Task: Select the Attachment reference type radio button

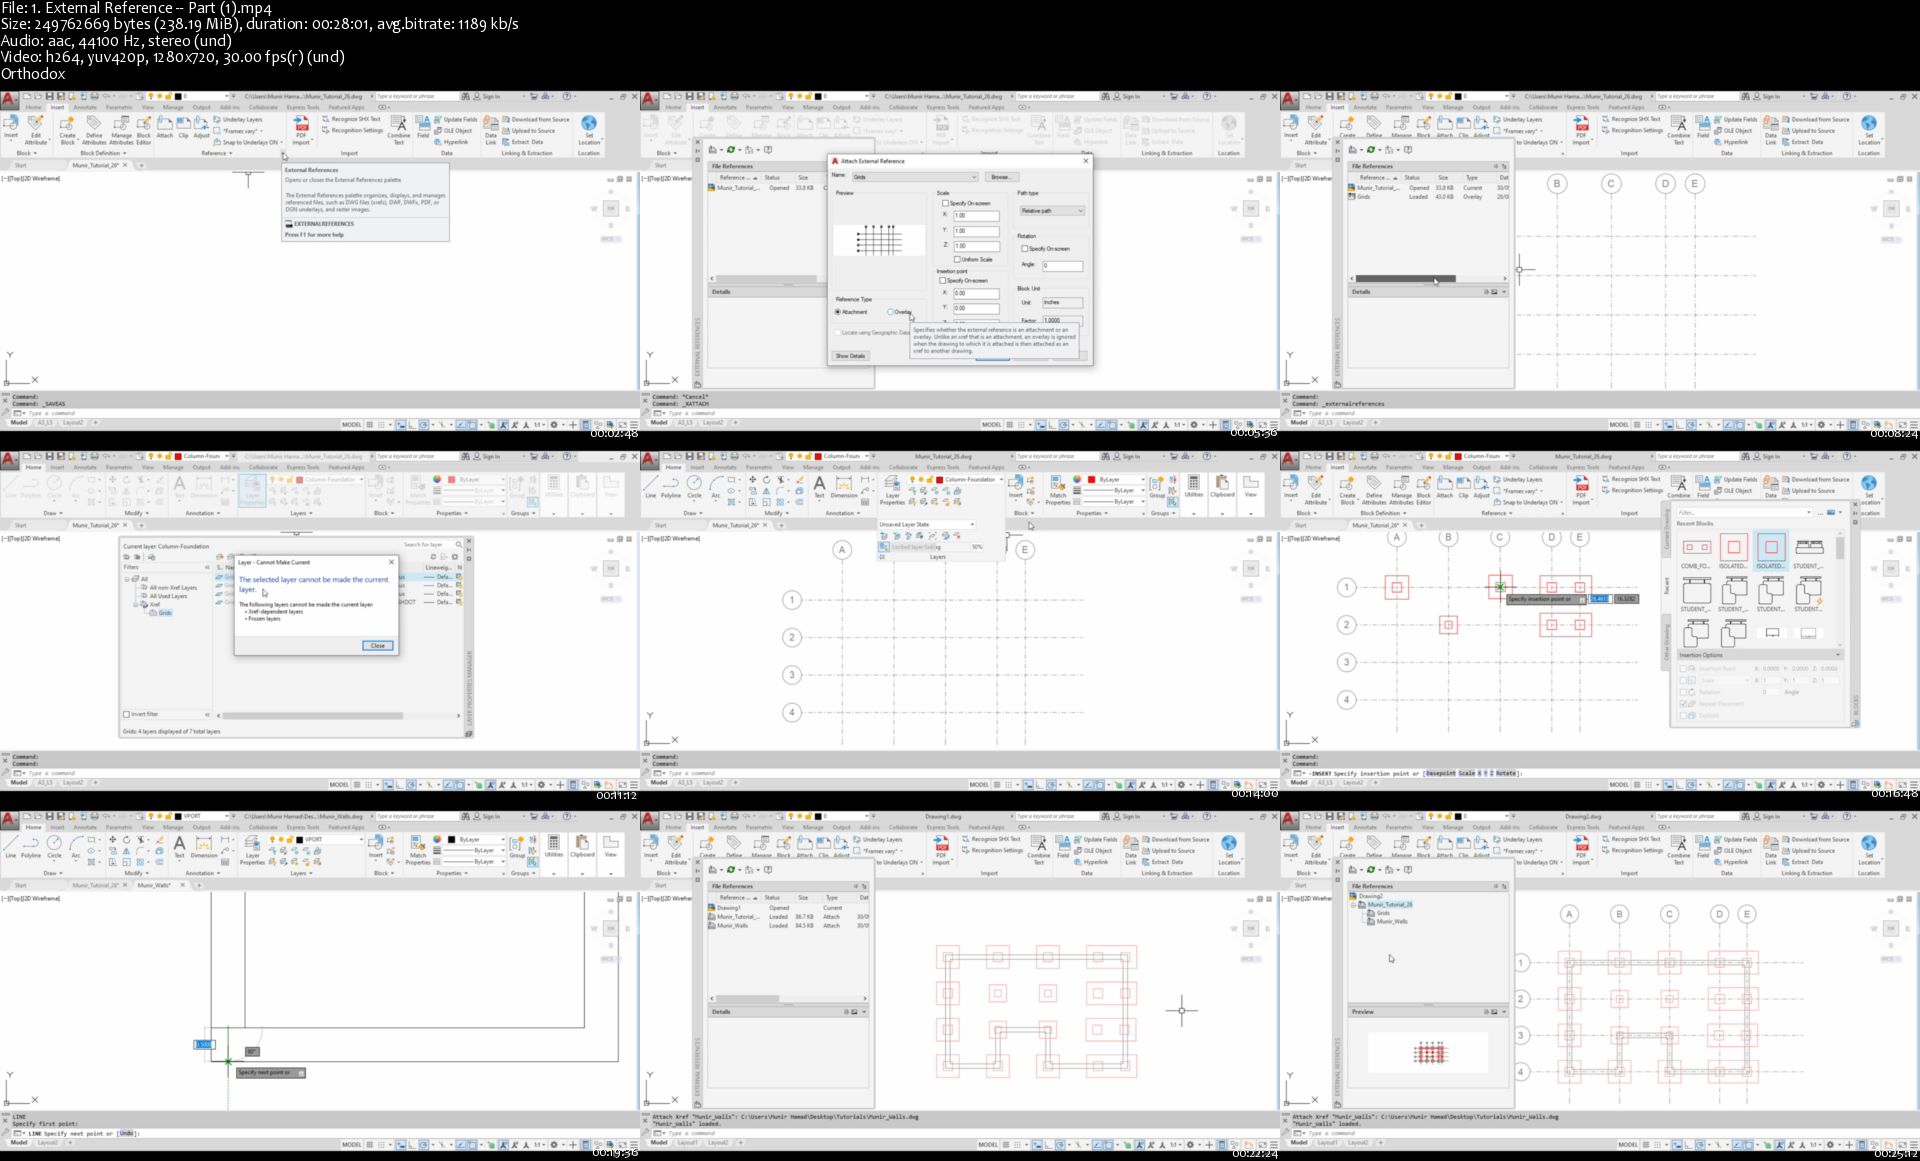Action: 838,312
